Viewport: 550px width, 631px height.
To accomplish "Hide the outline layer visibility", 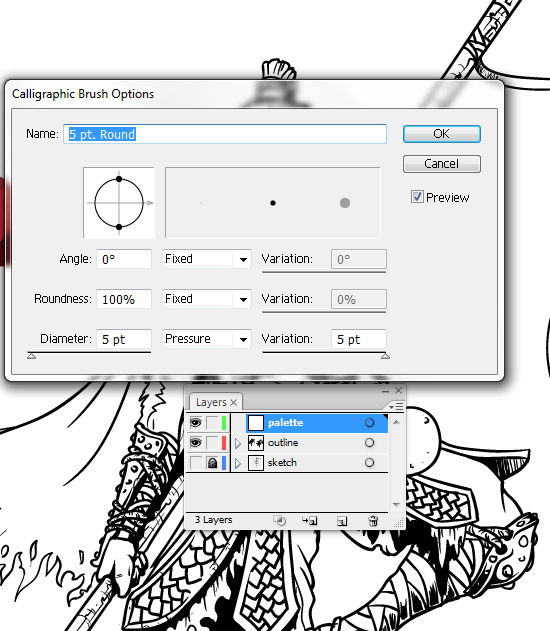I will 196,443.
